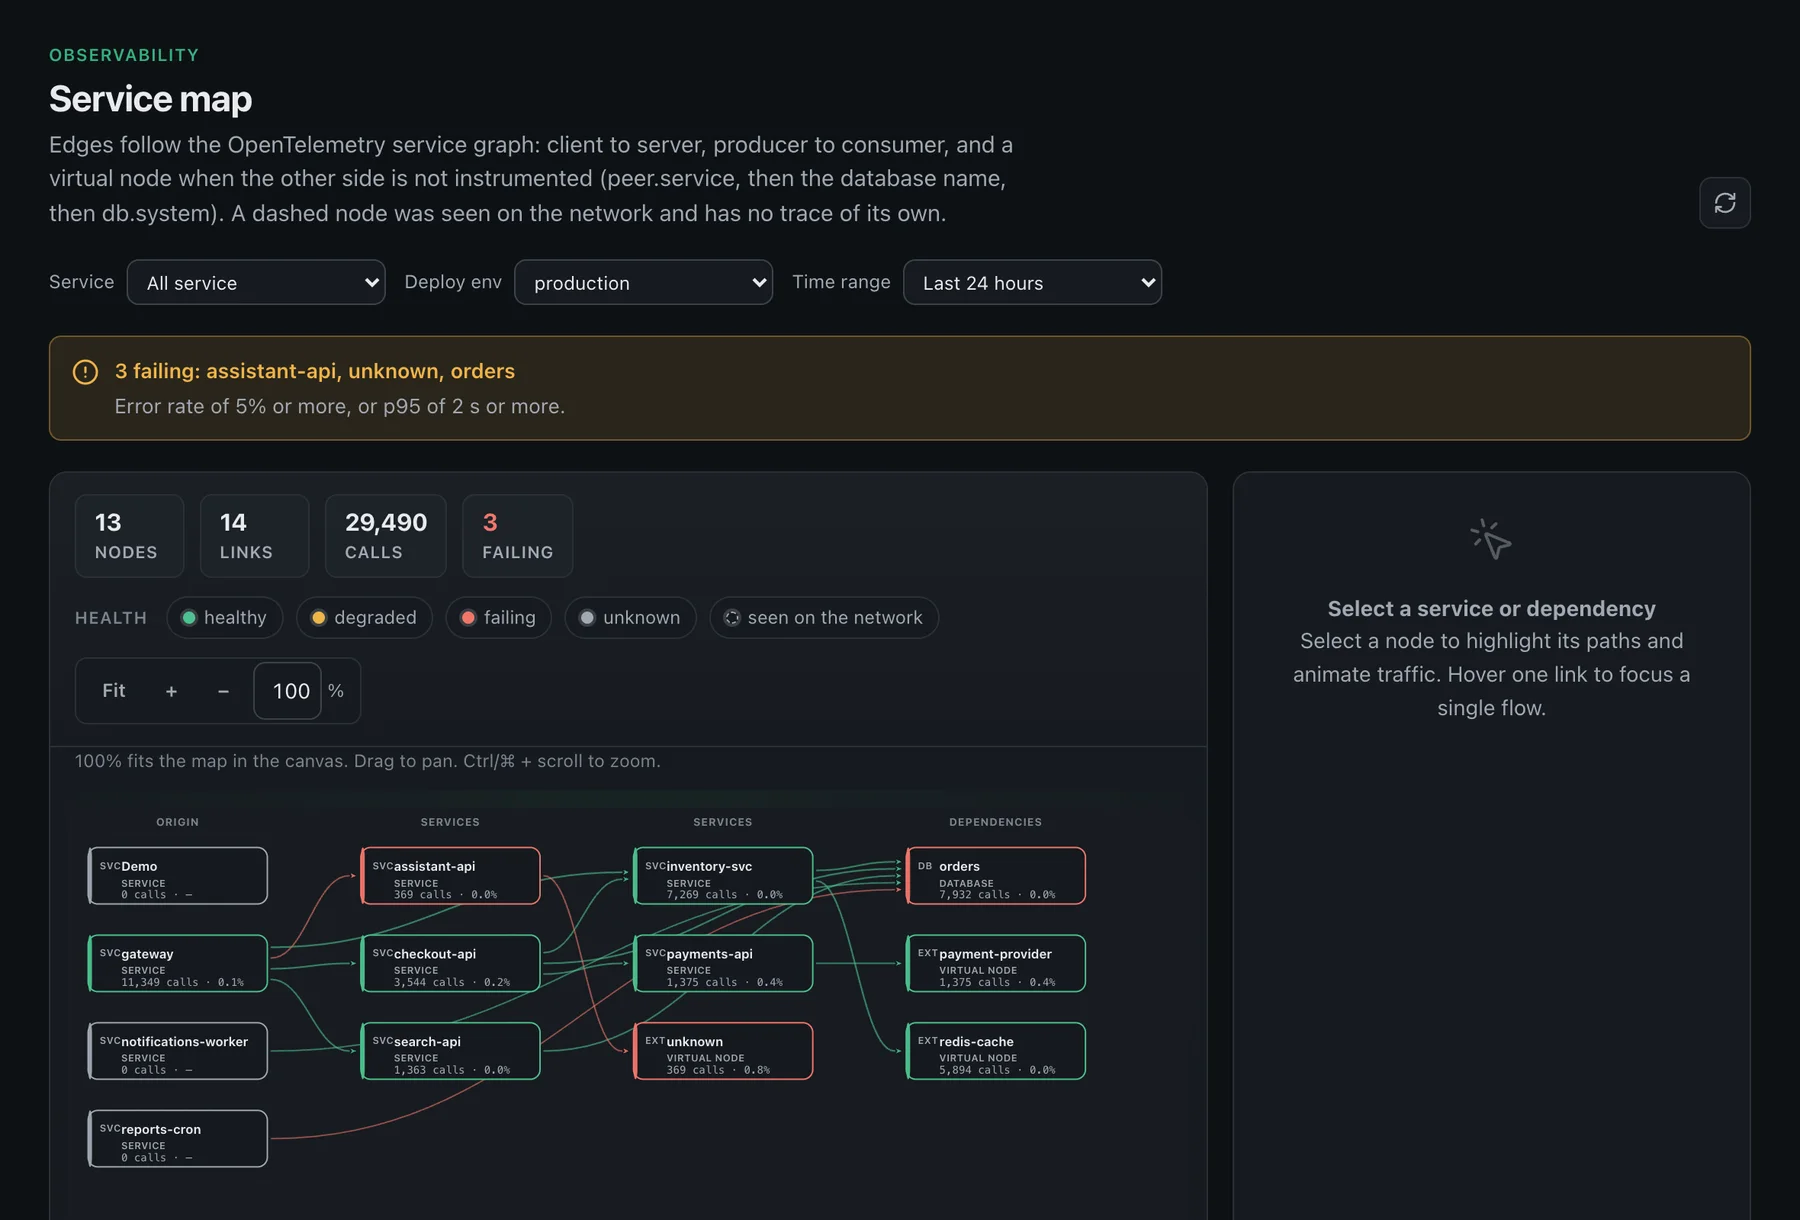This screenshot has height=1220, width=1800.
Task: Open the Deploy env dropdown set to production
Action: click(643, 283)
